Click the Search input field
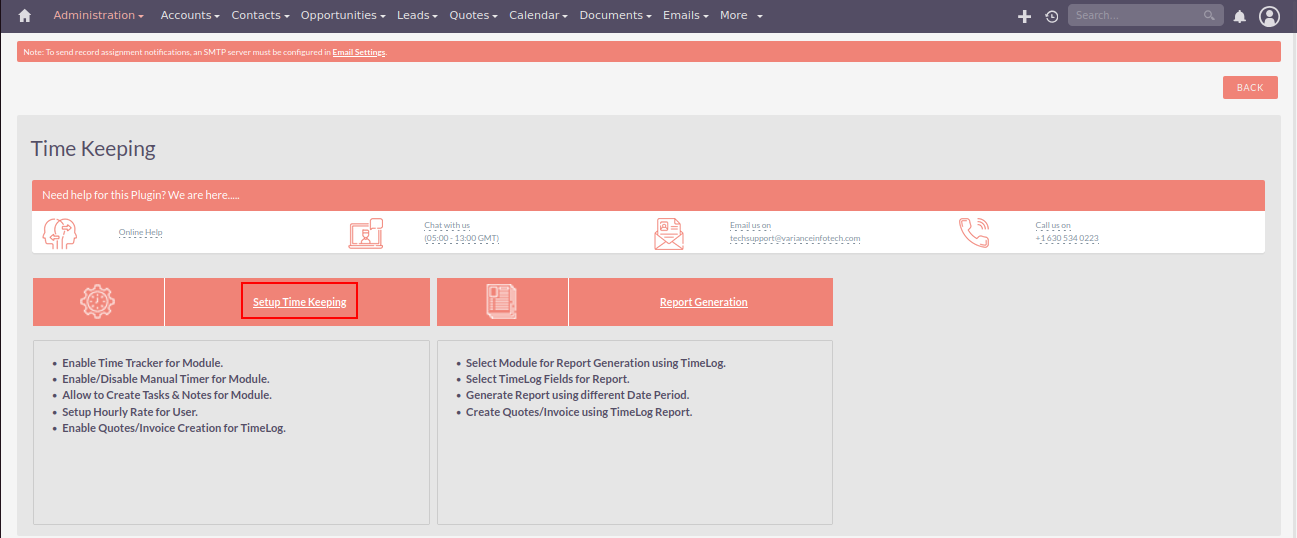The image size is (1297, 538). tap(1137, 16)
